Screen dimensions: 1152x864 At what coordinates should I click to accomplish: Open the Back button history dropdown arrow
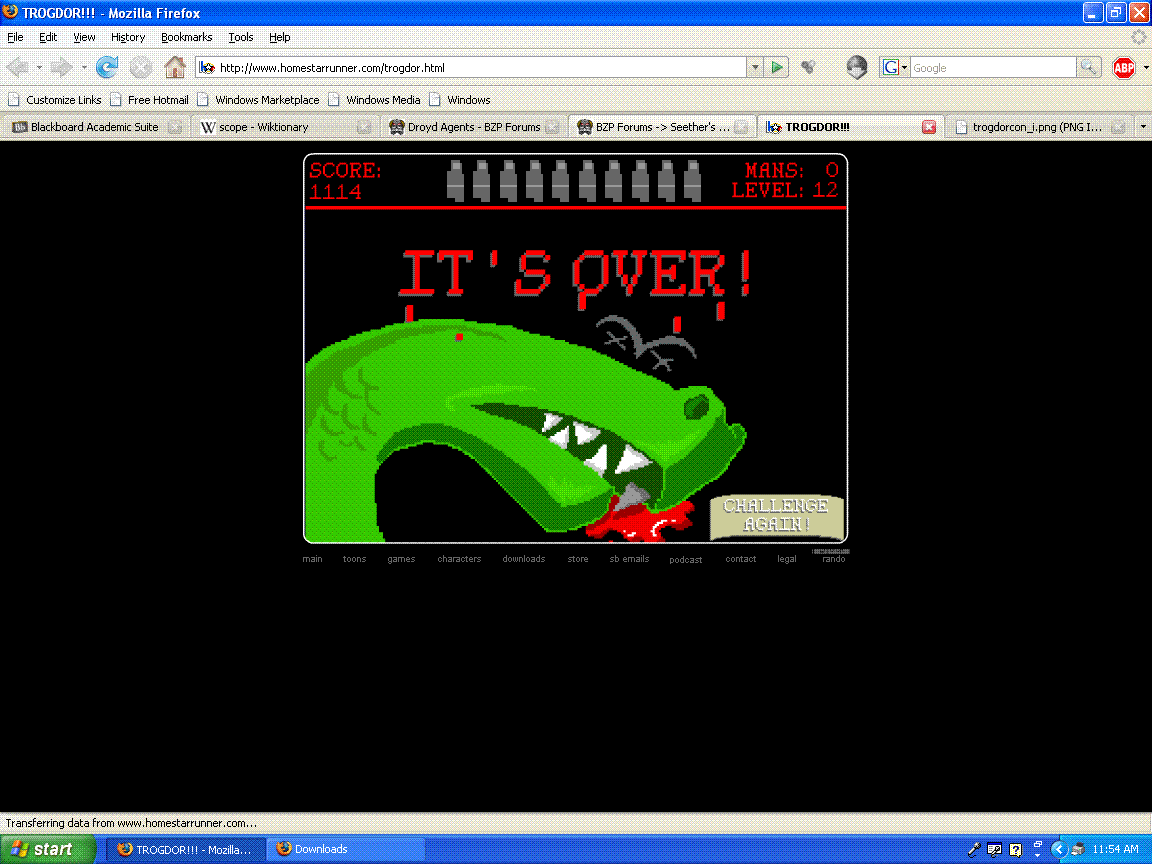39,68
